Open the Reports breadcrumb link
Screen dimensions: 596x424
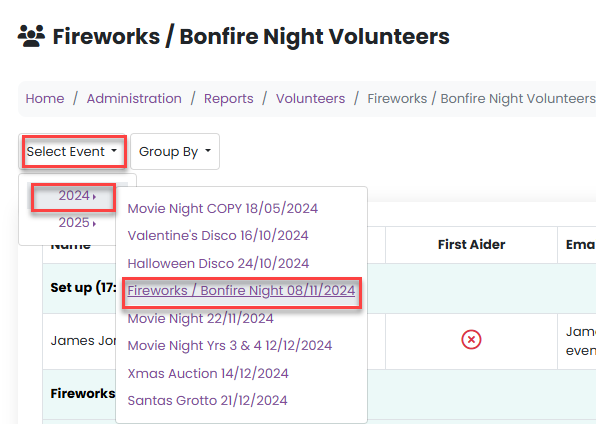point(228,98)
